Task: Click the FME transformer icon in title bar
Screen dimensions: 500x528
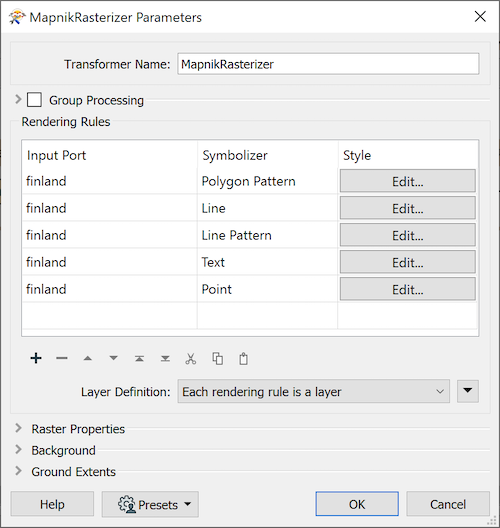Action: click(17, 17)
